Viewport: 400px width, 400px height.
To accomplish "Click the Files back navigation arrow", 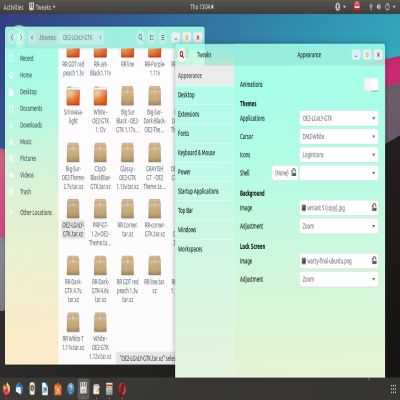I will tap(12, 37).
